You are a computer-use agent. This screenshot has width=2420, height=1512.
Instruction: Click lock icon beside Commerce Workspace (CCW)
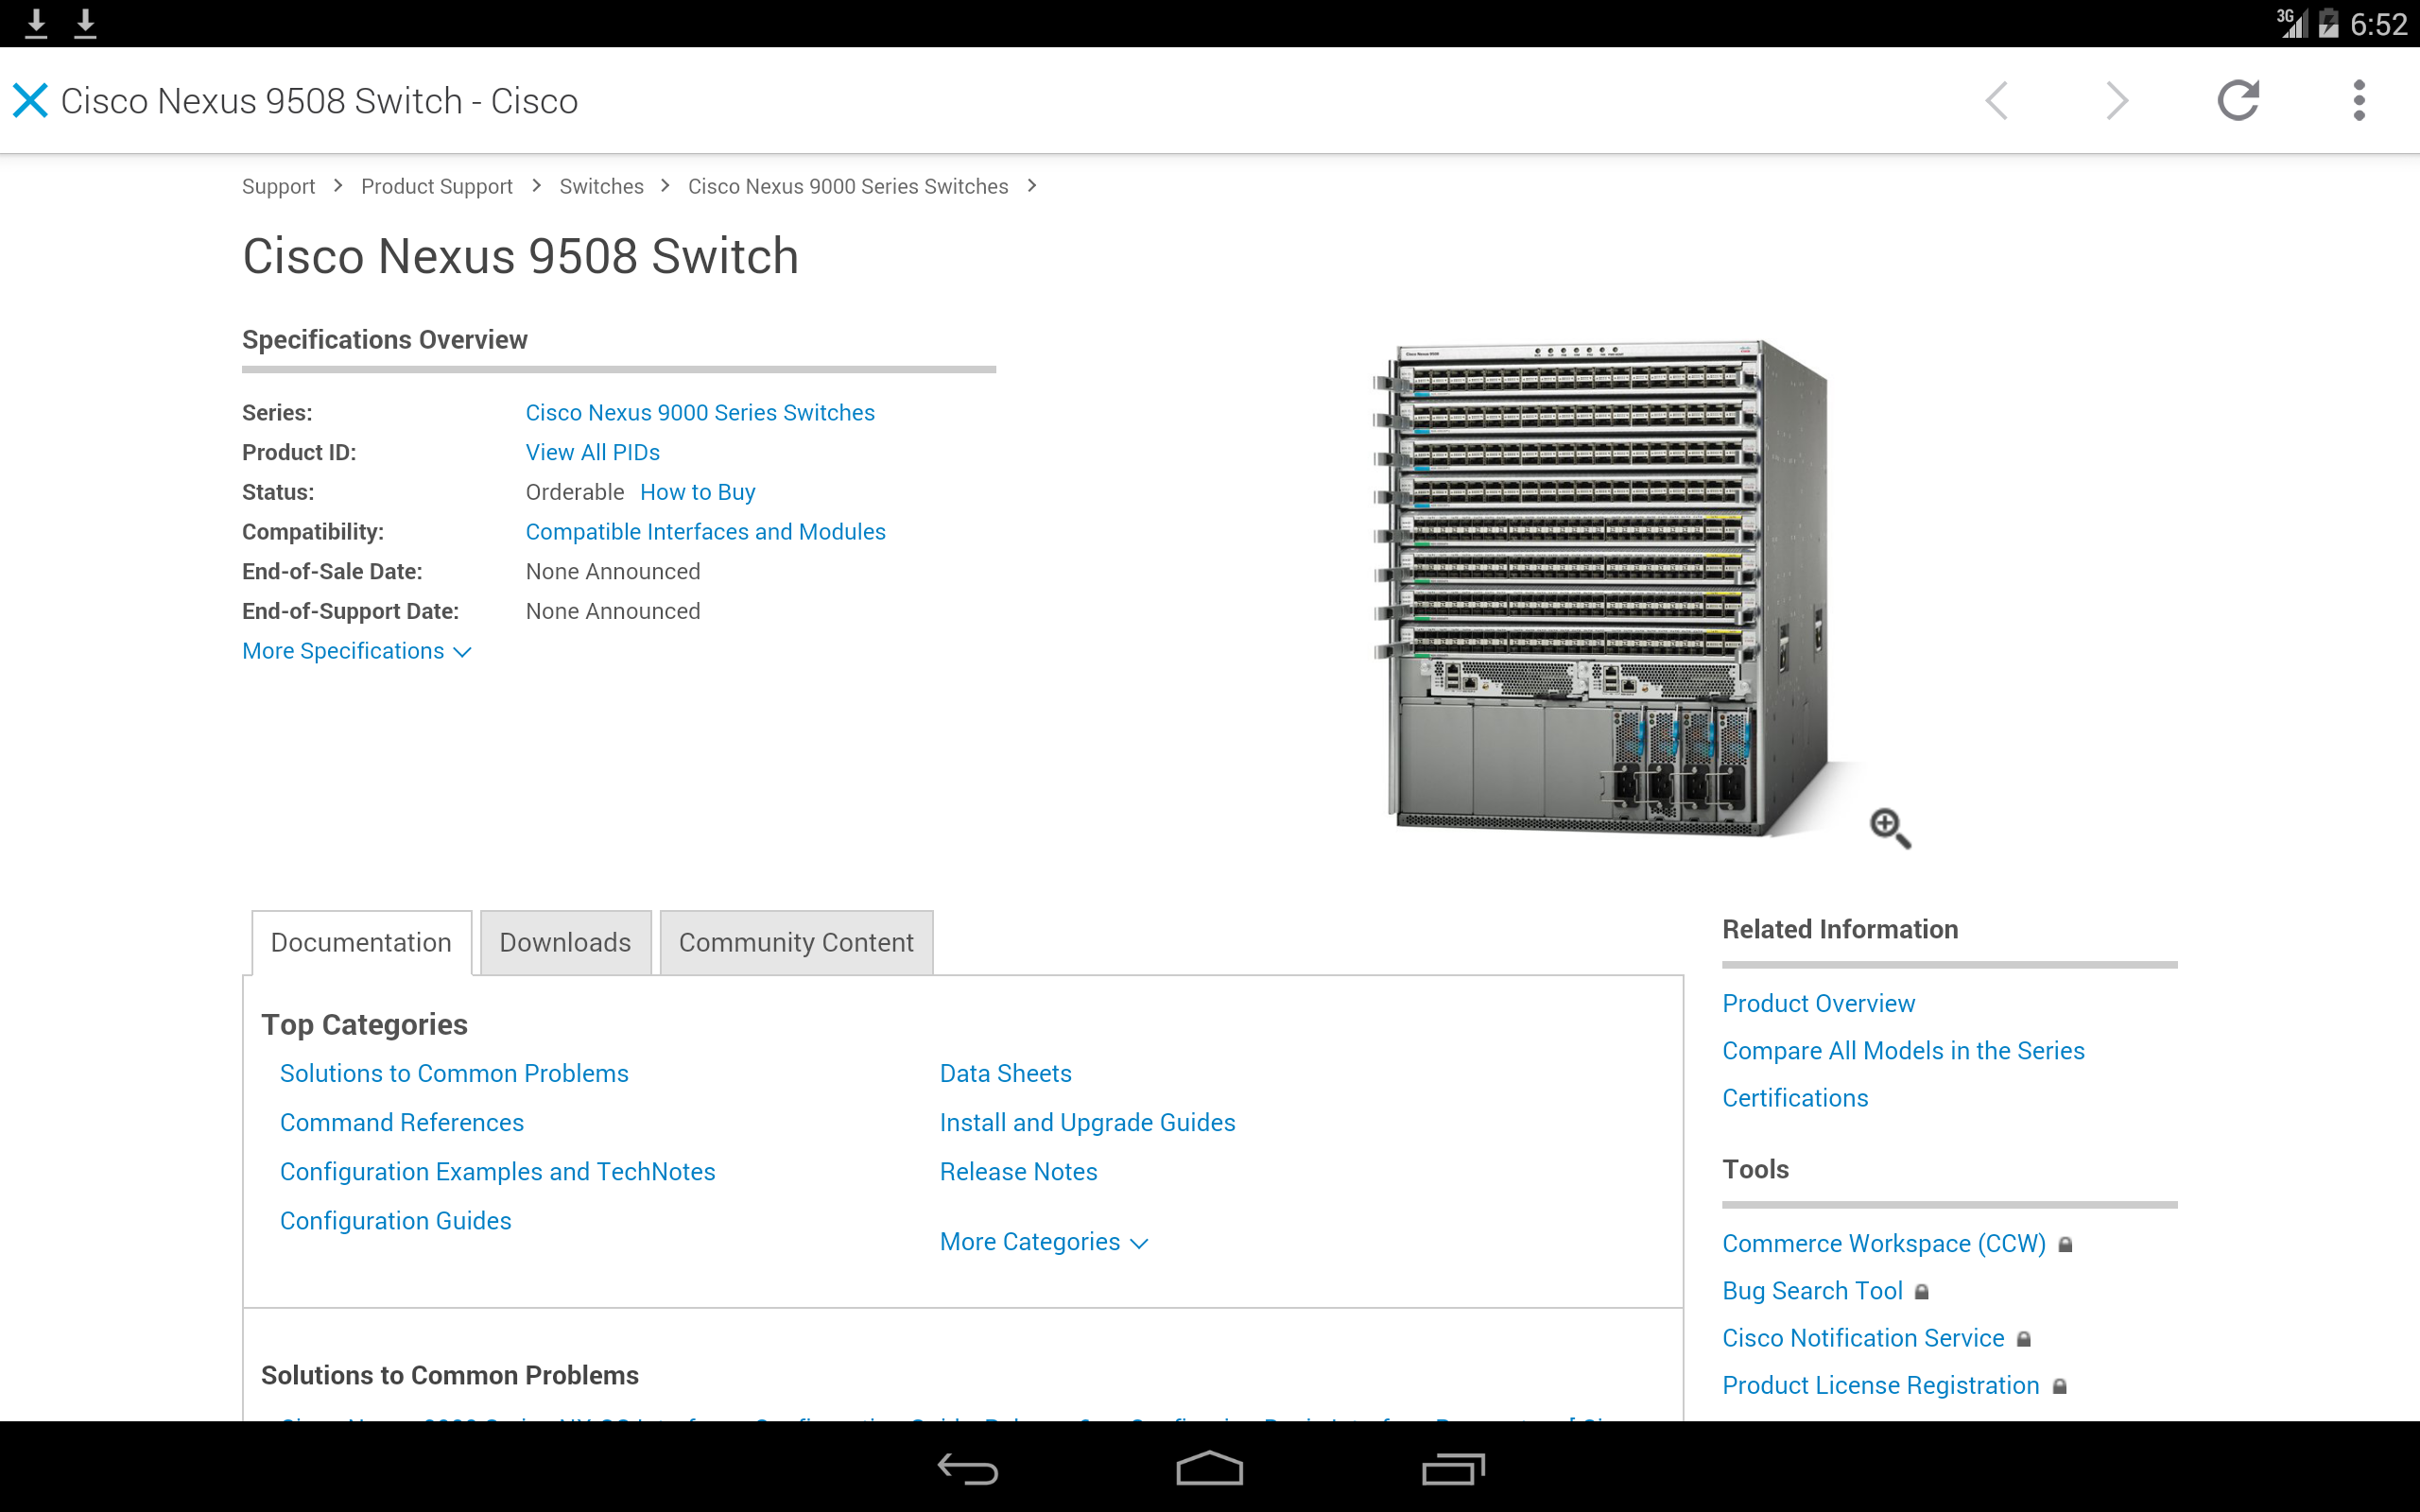click(2065, 1244)
